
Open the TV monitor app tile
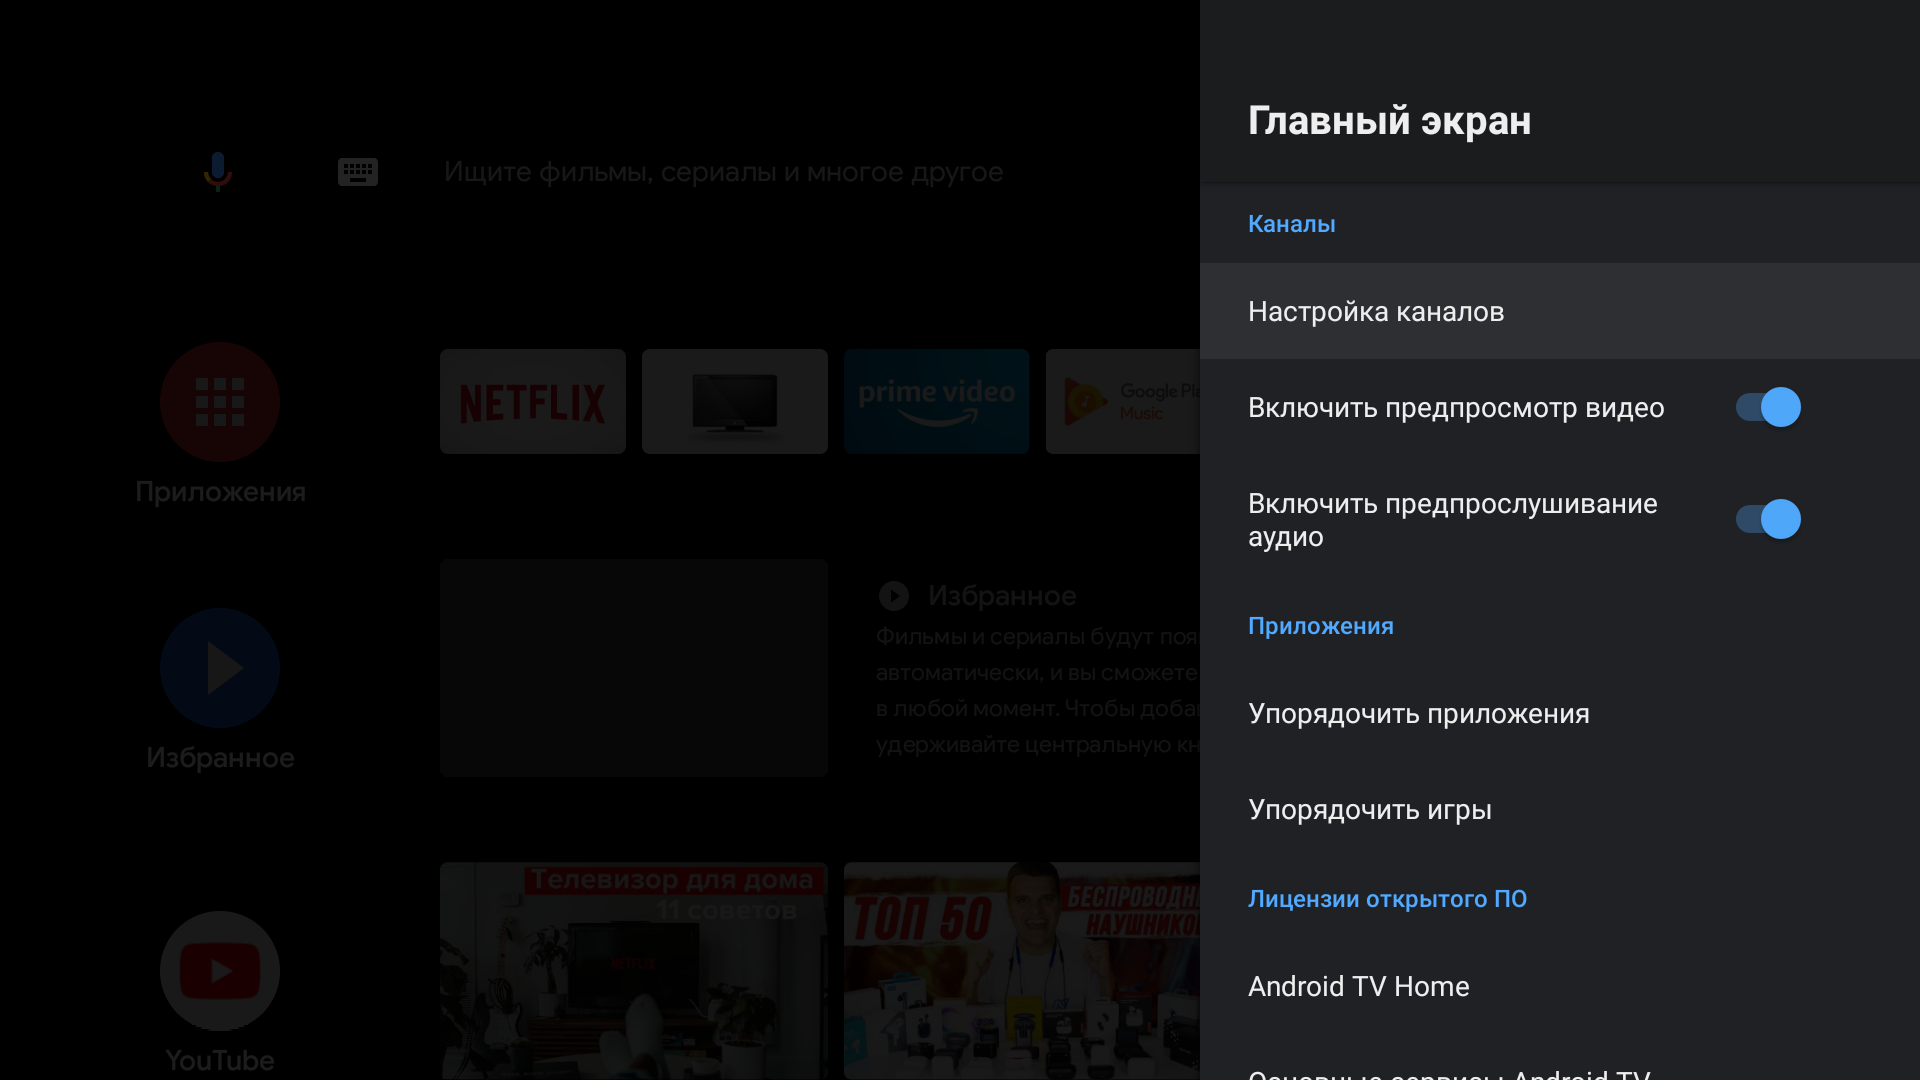[x=735, y=402]
